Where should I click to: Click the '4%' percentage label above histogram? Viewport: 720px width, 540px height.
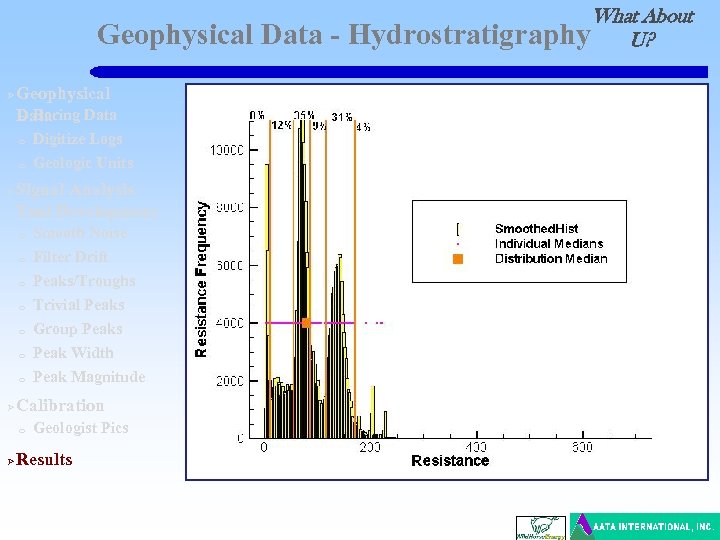point(363,127)
